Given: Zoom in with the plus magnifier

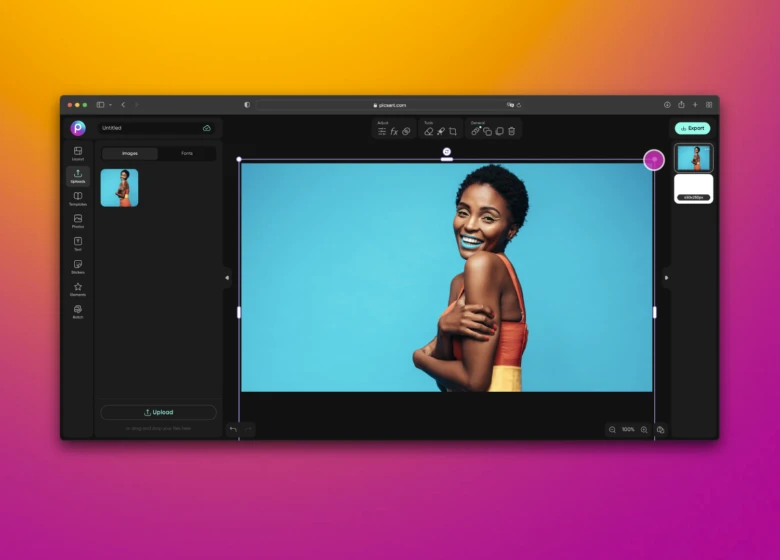Looking at the screenshot, I should 644,429.
